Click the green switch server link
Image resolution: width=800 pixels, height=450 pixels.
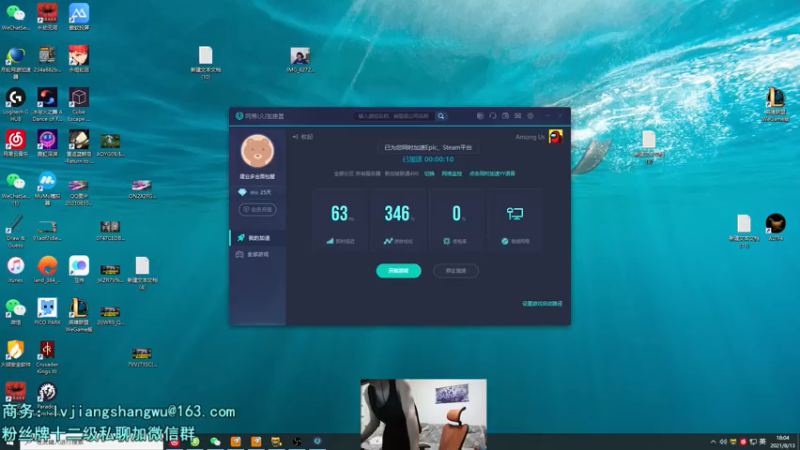[x=430, y=173]
